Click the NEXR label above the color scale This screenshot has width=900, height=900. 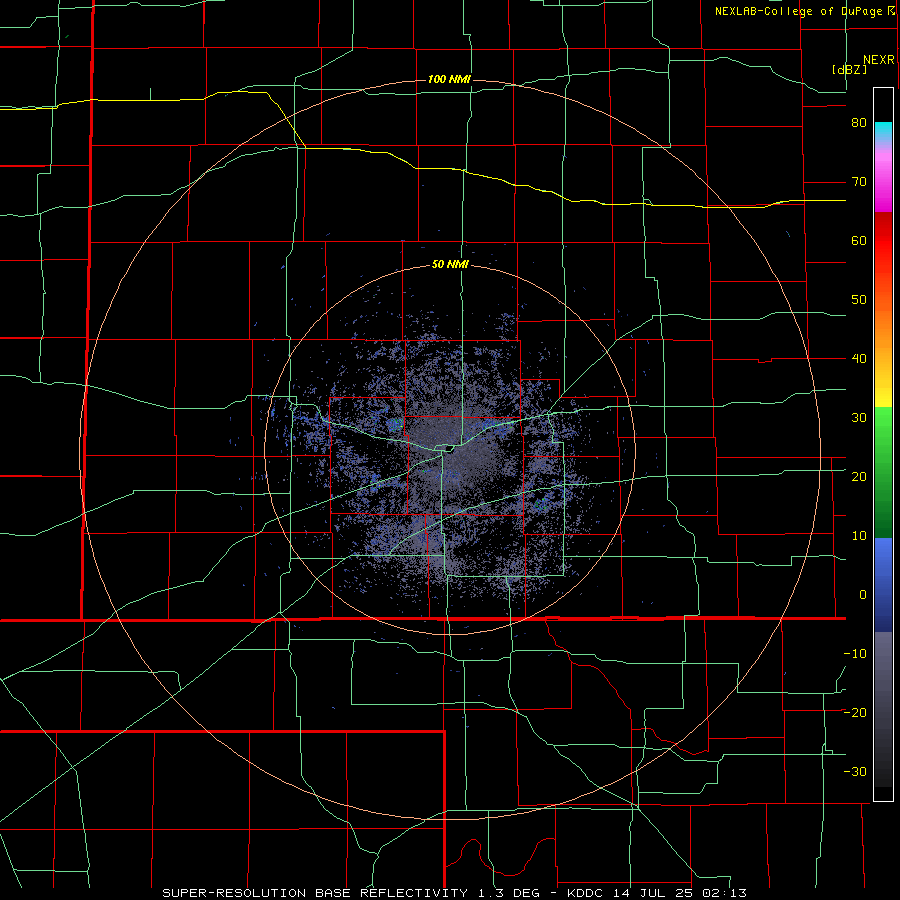878,60
